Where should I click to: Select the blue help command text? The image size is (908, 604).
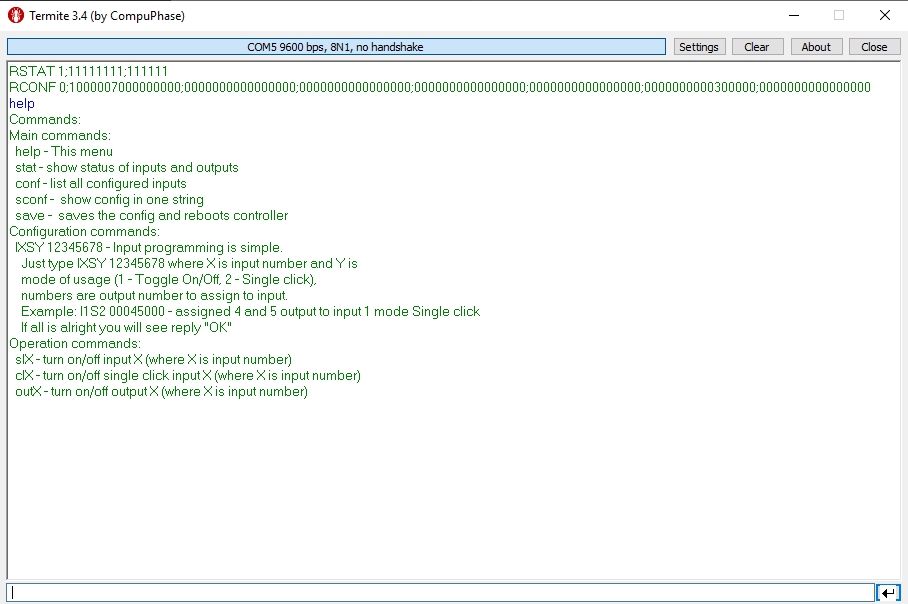click(20, 103)
